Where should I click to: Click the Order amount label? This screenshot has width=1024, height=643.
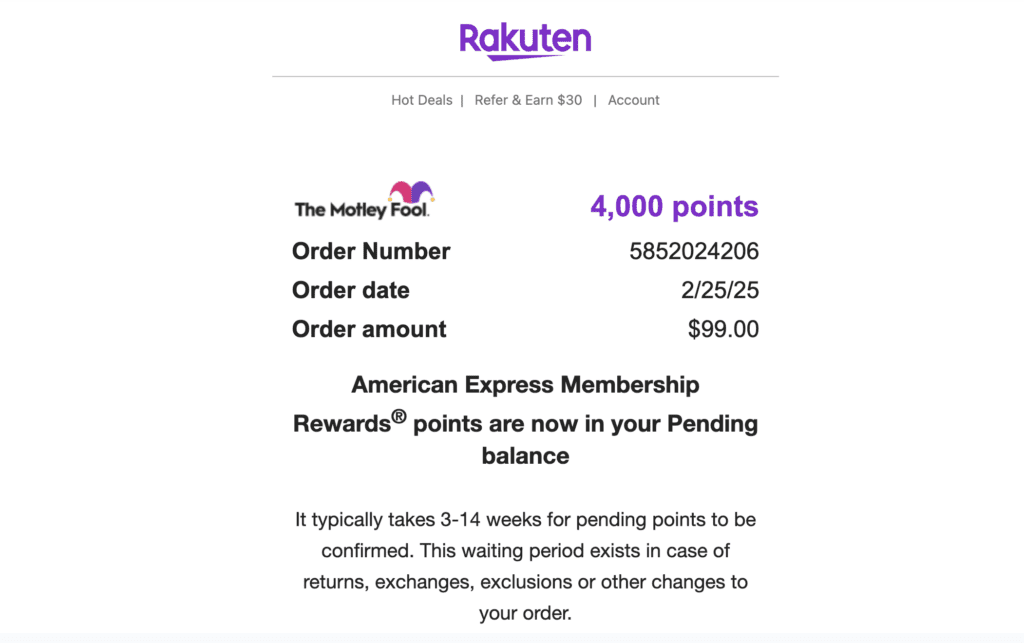[x=369, y=329]
